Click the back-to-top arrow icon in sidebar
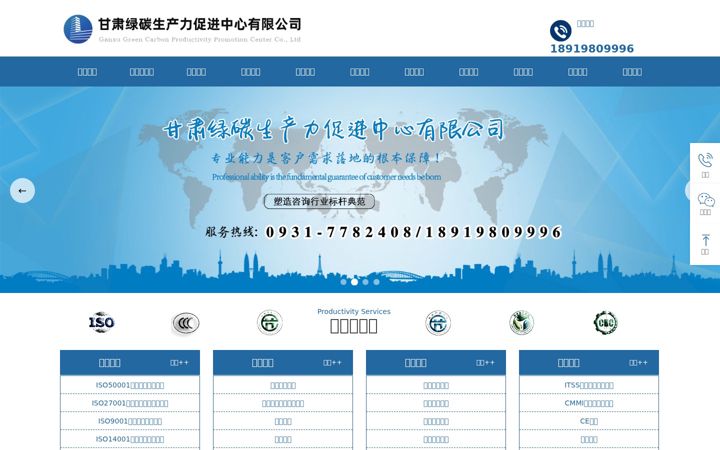This screenshot has width=720, height=450. click(706, 240)
